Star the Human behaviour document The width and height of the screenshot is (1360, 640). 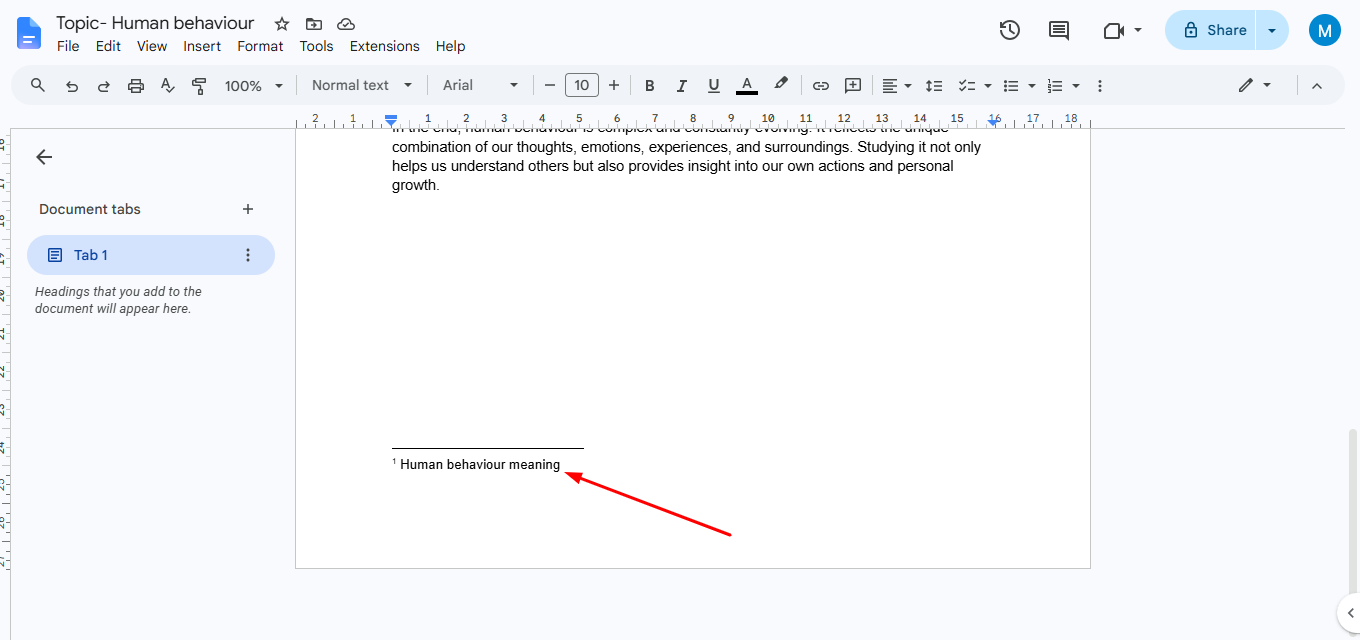(282, 24)
